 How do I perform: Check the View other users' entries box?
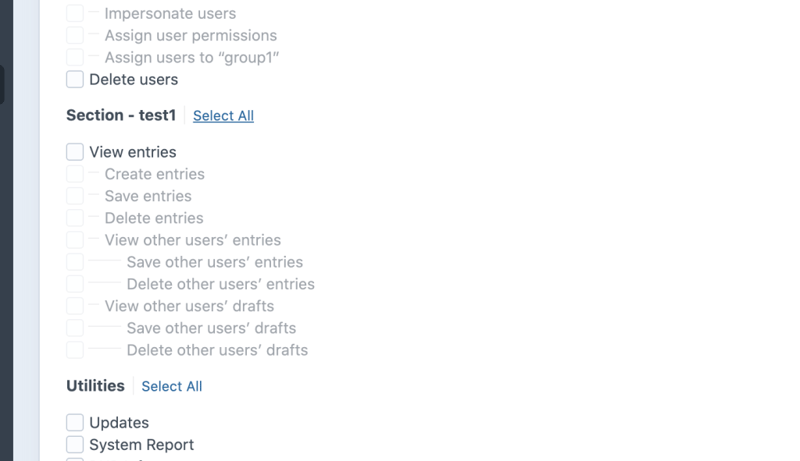(75, 240)
